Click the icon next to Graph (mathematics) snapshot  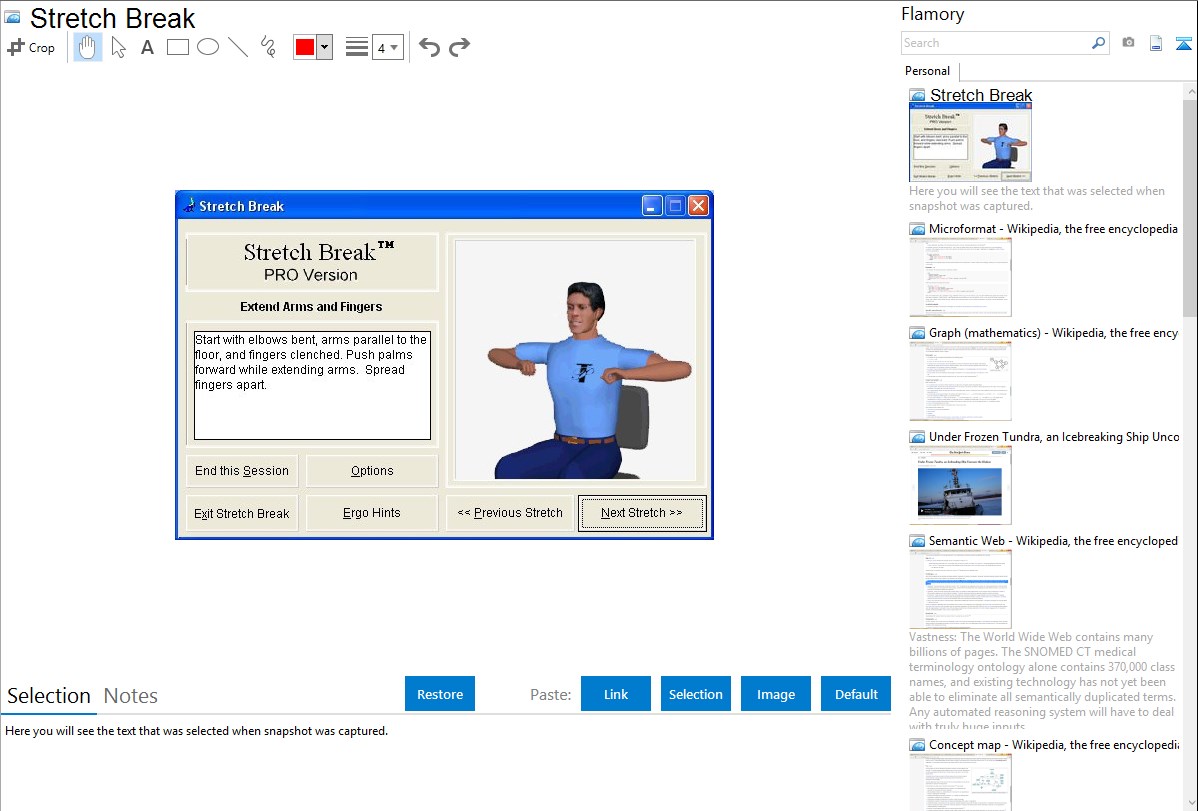pos(917,333)
